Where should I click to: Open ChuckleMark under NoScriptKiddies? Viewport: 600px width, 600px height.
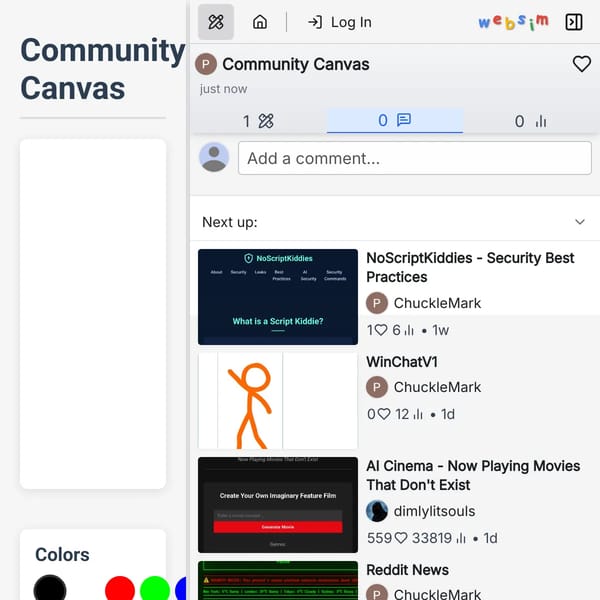point(437,303)
